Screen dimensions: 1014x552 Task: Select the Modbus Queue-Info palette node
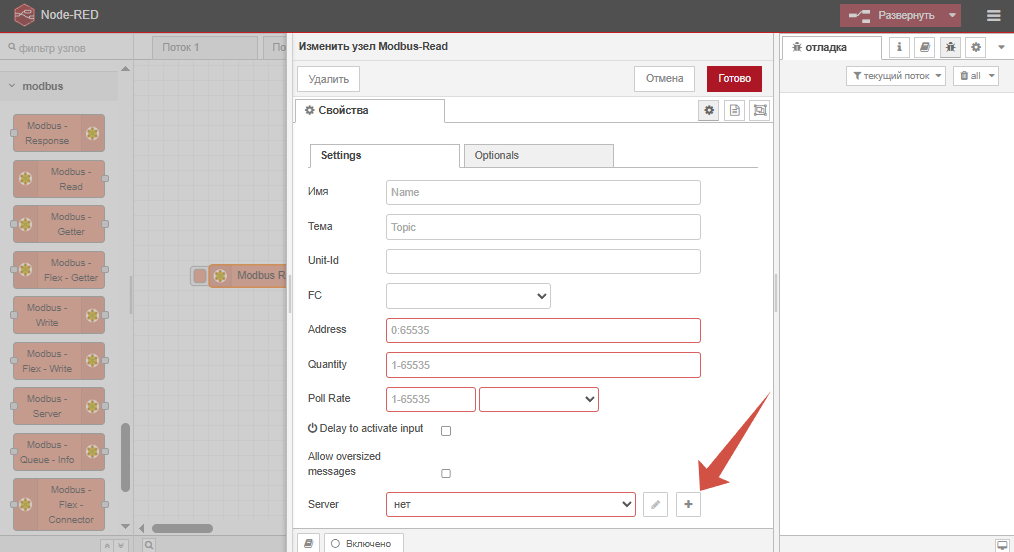pos(59,452)
